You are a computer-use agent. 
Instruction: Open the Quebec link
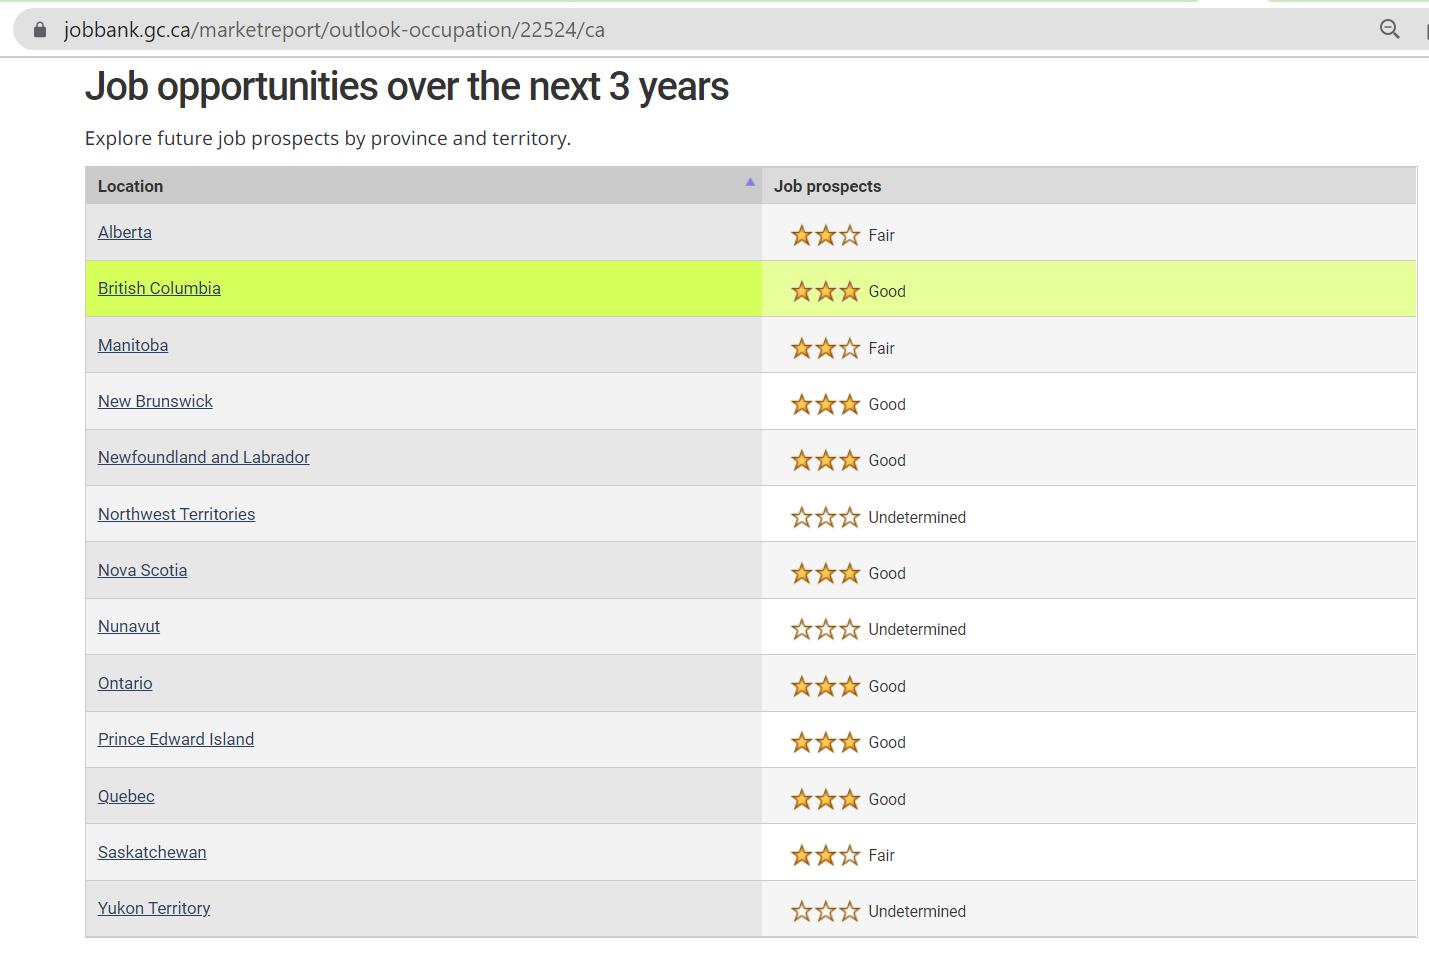[126, 796]
